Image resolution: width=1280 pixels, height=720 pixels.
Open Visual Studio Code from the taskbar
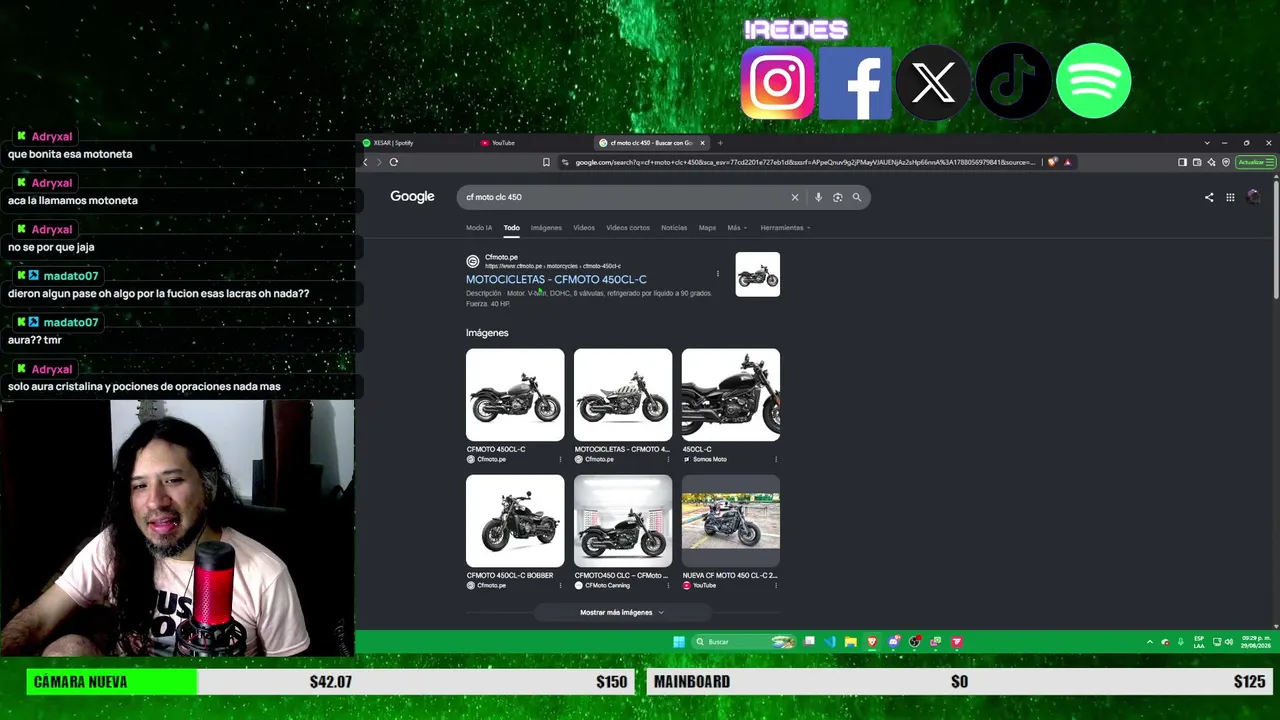point(830,642)
